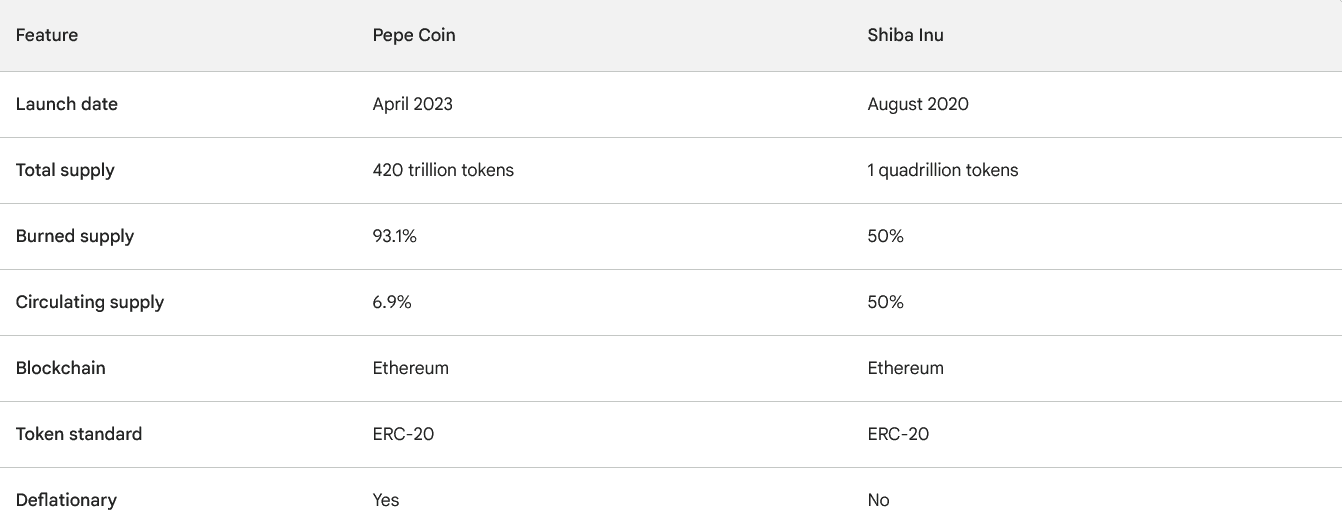Screen dimensions: 1342x531
Task: Click the "Feature" column header
Action: click(47, 35)
